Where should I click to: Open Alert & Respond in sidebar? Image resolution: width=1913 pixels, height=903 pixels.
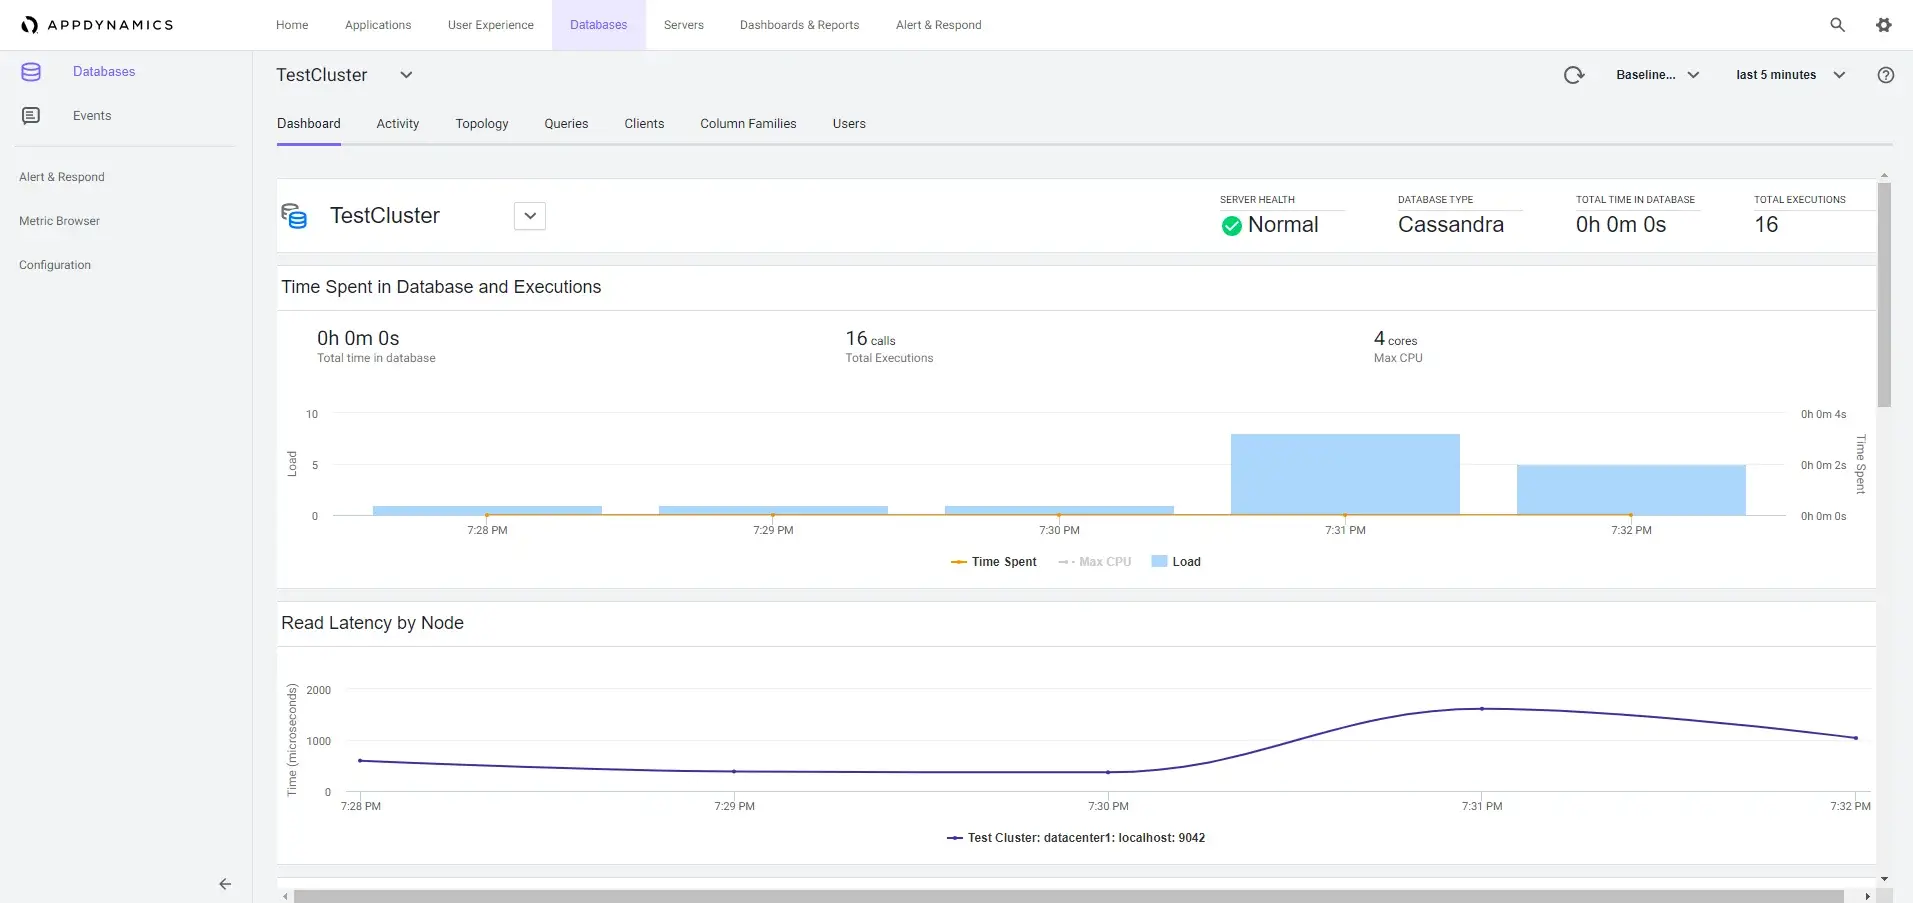(x=62, y=177)
